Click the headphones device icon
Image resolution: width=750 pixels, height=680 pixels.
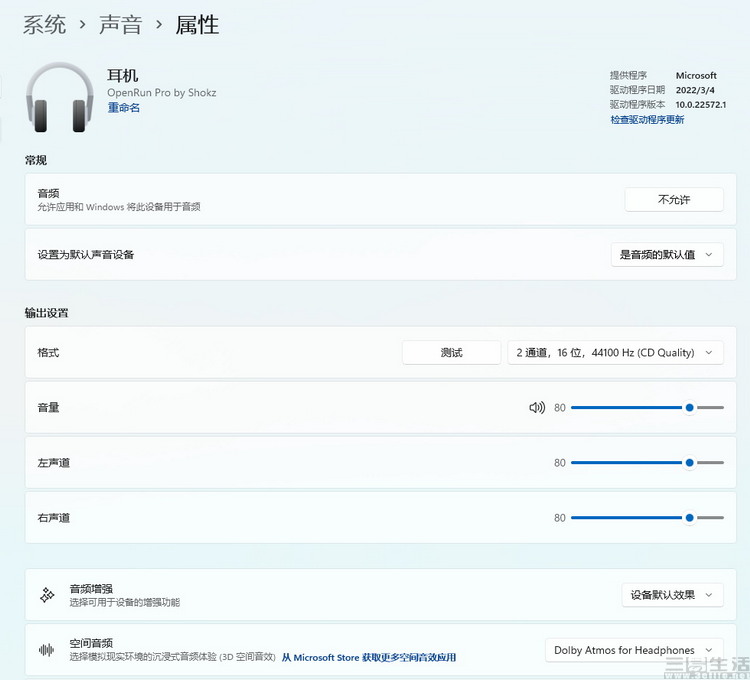point(60,98)
